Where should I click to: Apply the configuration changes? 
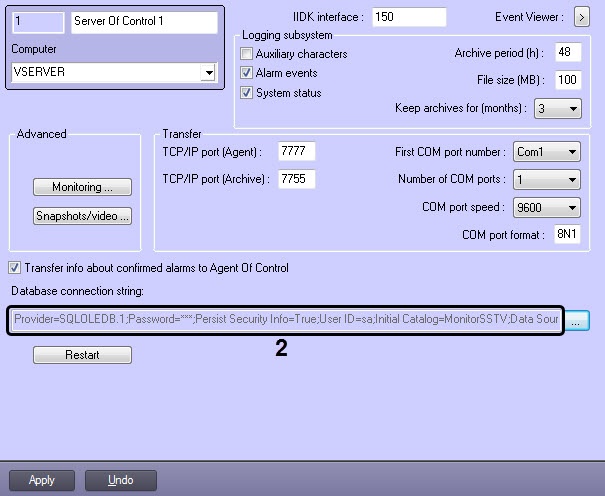[42, 480]
